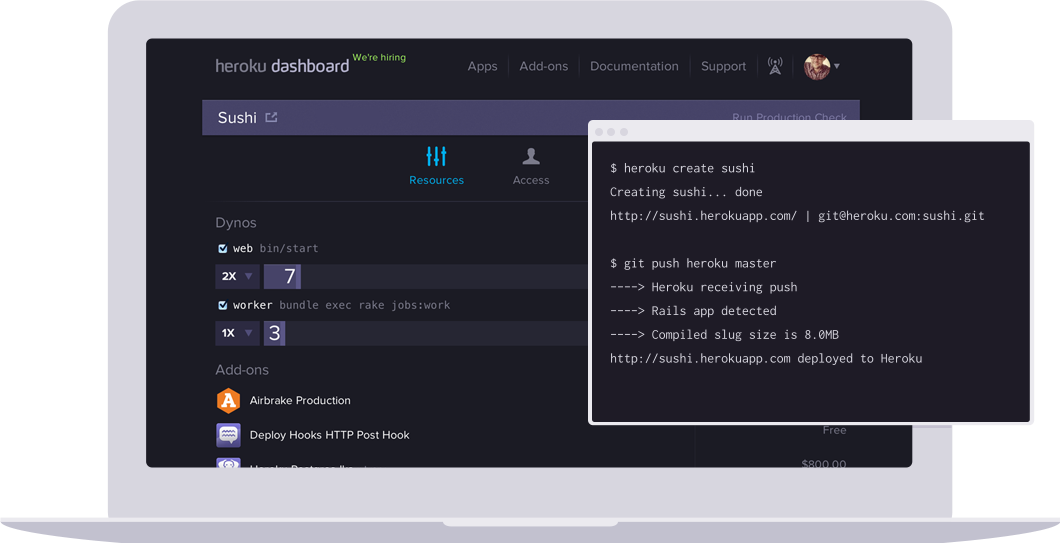
Task: Click 'Creating sushi... done' terminal line
Action: click(x=686, y=192)
